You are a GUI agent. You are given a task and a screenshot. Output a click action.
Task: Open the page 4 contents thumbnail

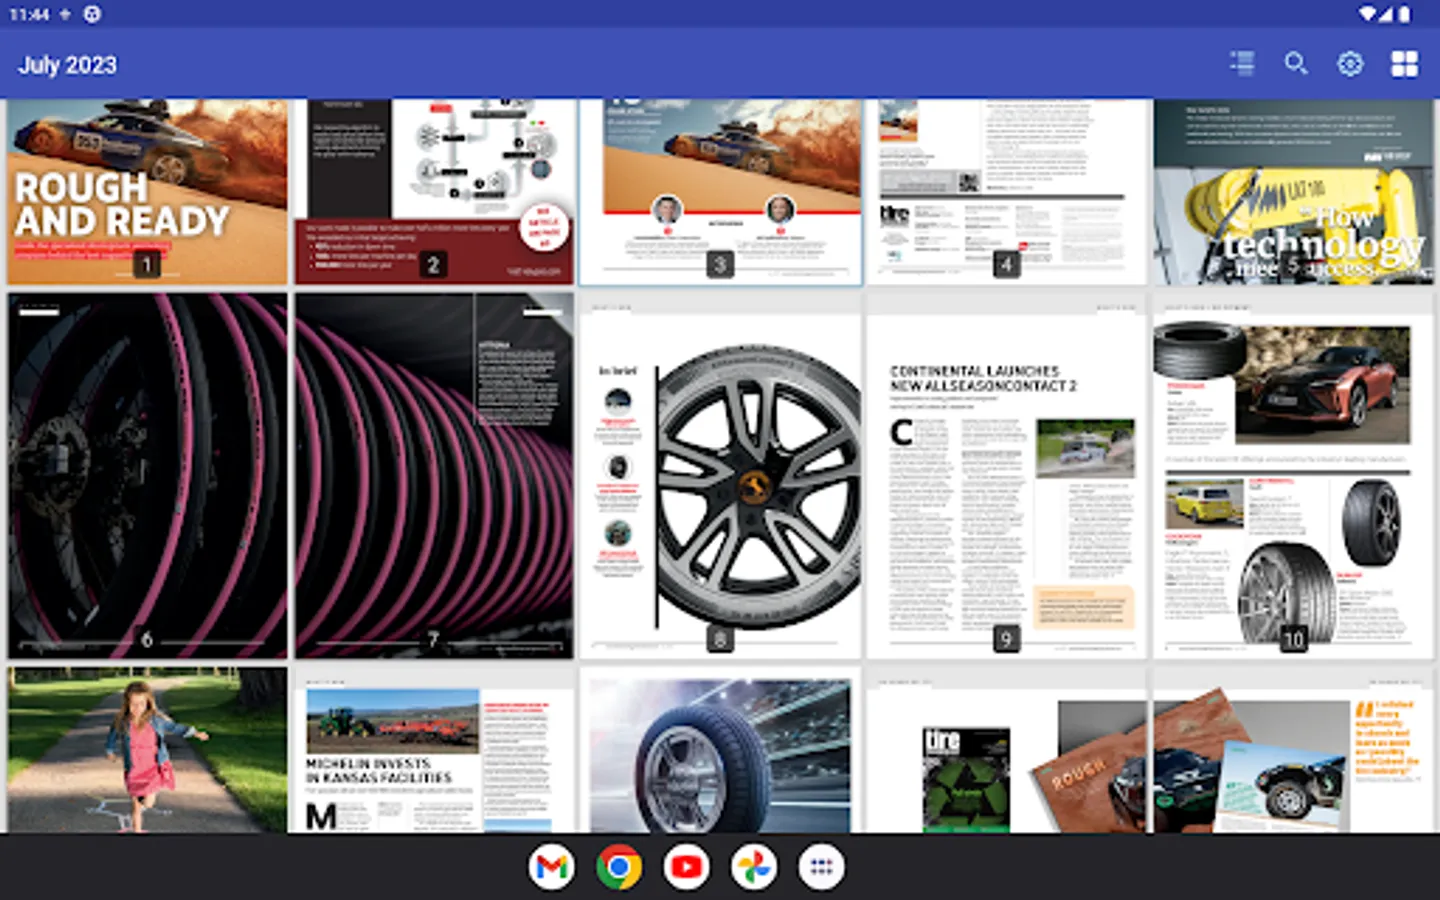coord(1006,191)
